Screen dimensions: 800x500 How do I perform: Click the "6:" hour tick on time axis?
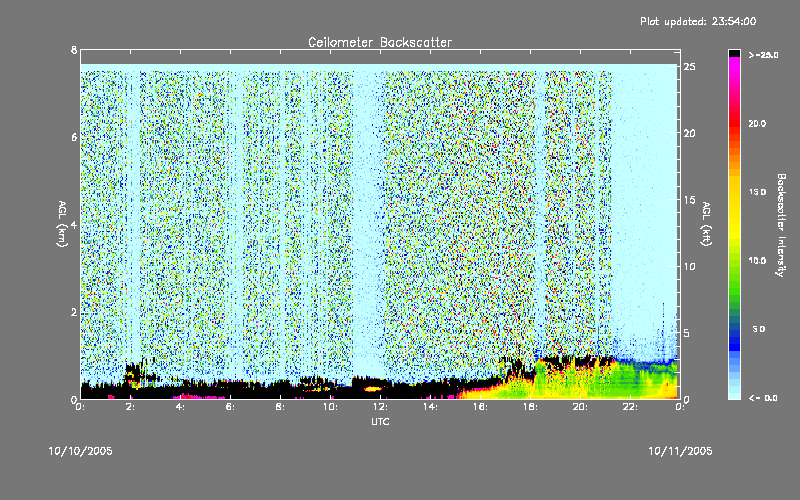[230, 407]
